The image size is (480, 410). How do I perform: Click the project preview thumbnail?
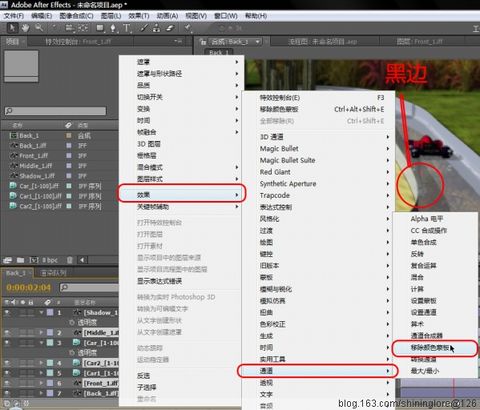pyautogui.click(x=21, y=66)
